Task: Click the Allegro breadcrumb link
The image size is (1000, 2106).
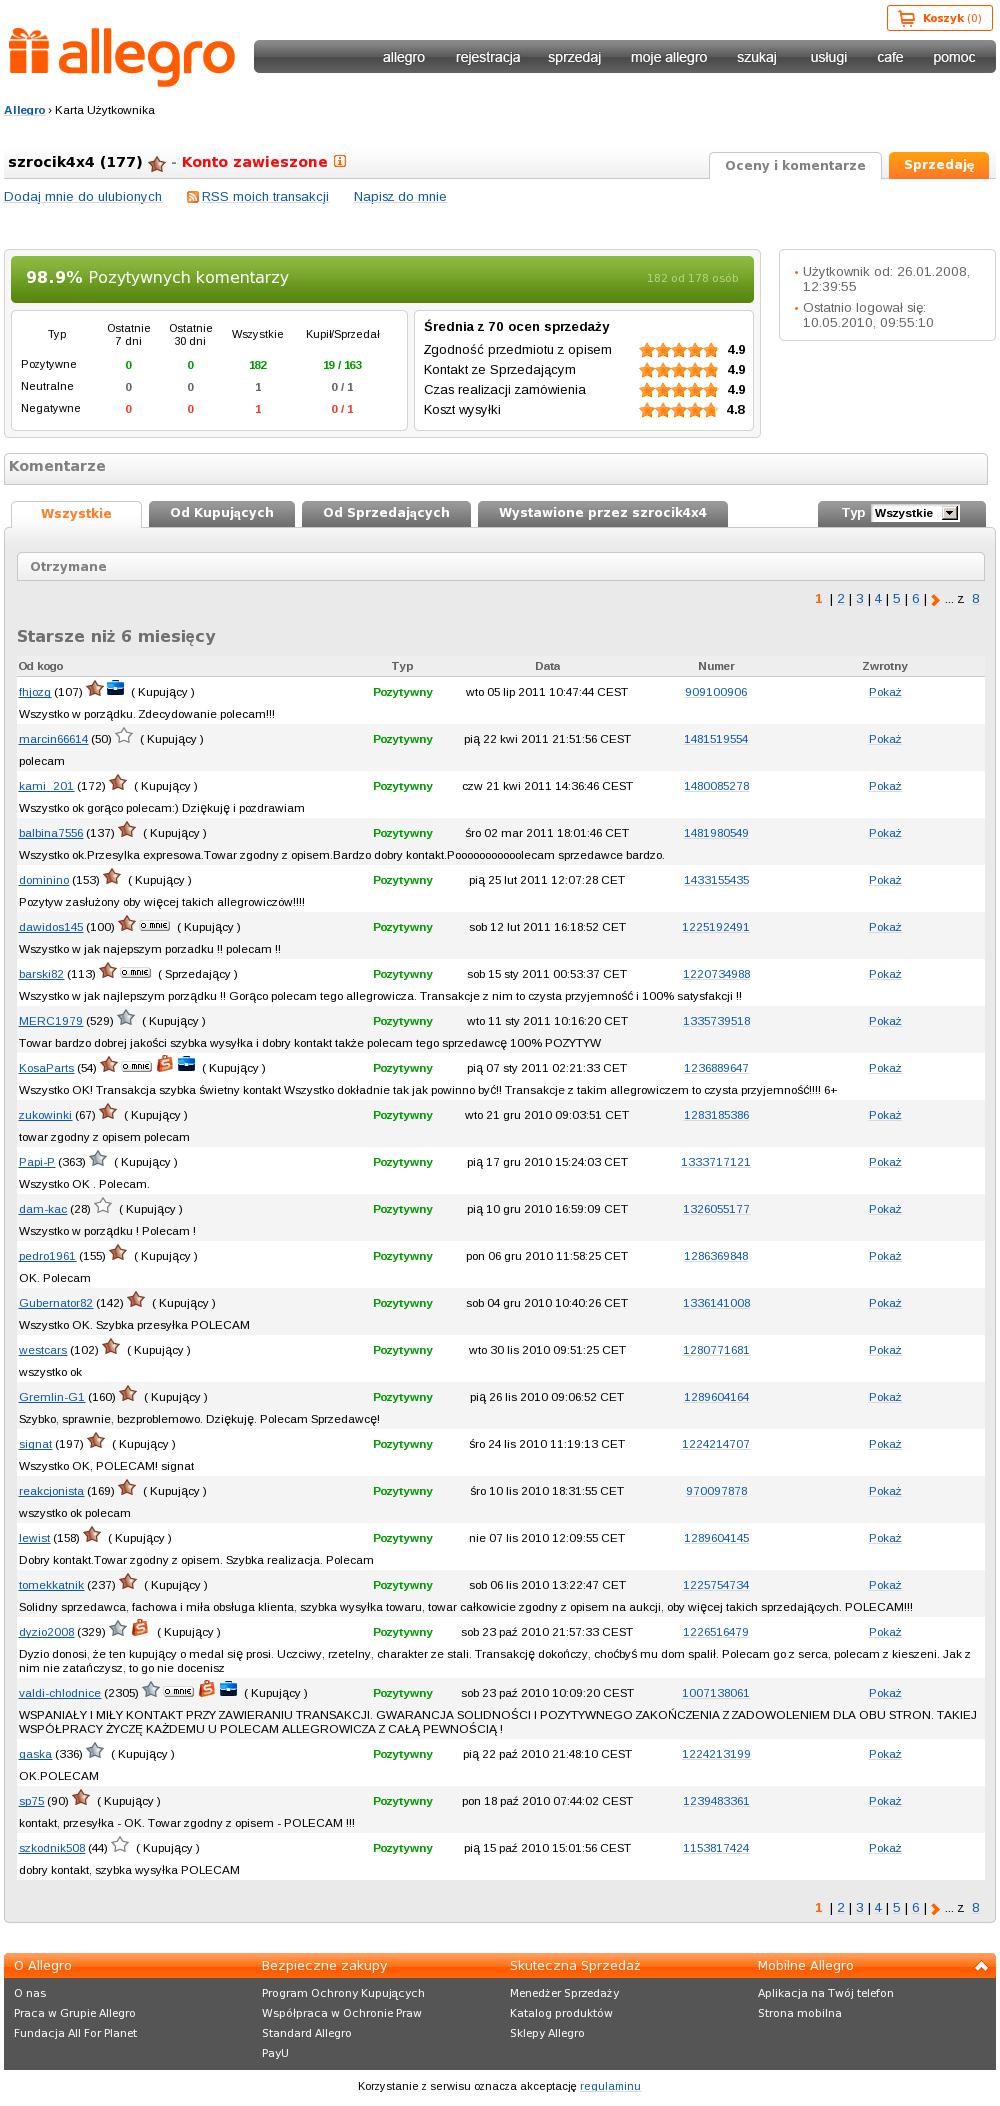Action: click(x=25, y=110)
